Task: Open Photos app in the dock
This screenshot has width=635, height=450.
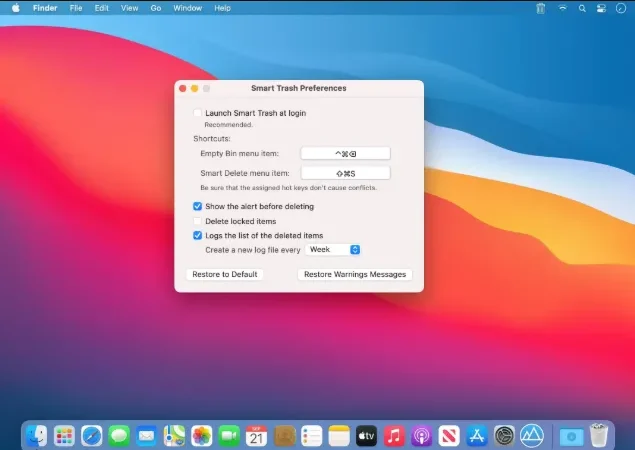Action: pyautogui.click(x=201, y=436)
